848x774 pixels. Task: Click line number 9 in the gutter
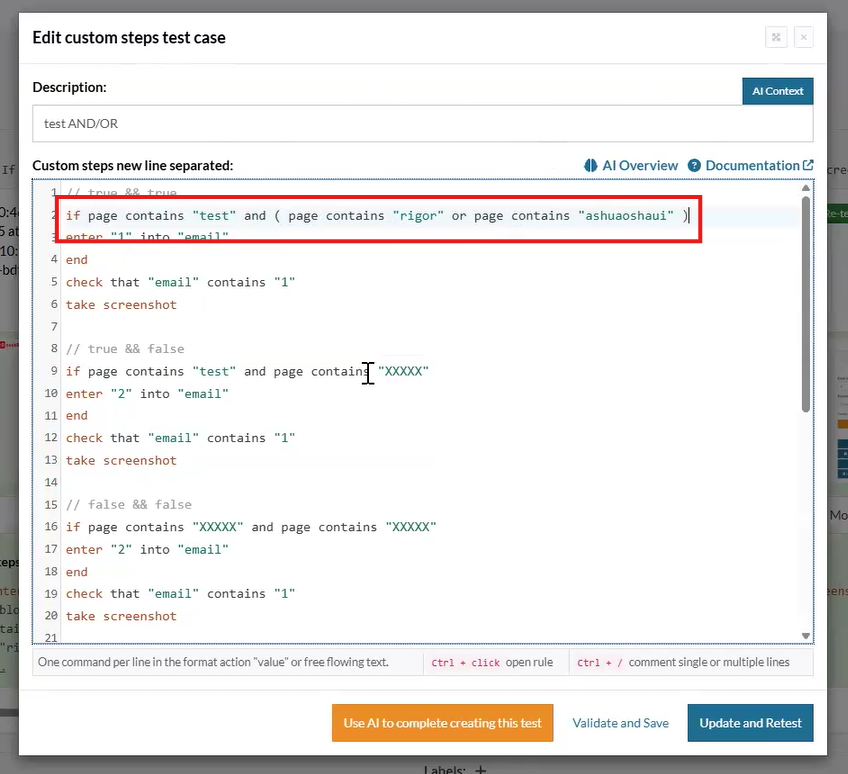click(52, 371)
